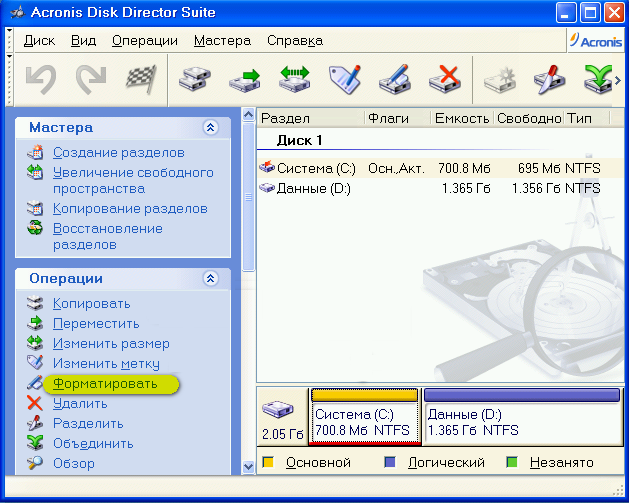Click the Delete partition red X icon
The image size is (630, 503).
(x=445, y=80)
